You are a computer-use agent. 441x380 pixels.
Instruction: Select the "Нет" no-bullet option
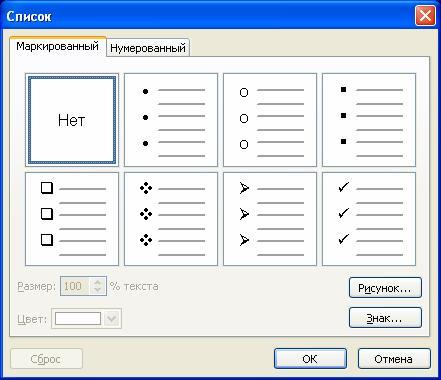pyautogui.click(x=72, y=120)
